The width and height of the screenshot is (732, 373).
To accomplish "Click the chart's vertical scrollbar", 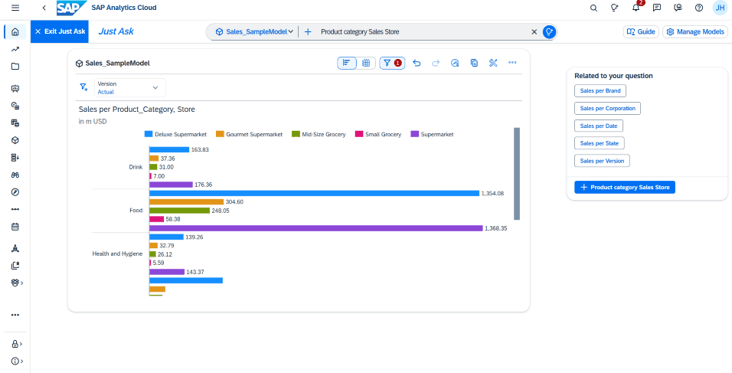I will coord(517,174).
